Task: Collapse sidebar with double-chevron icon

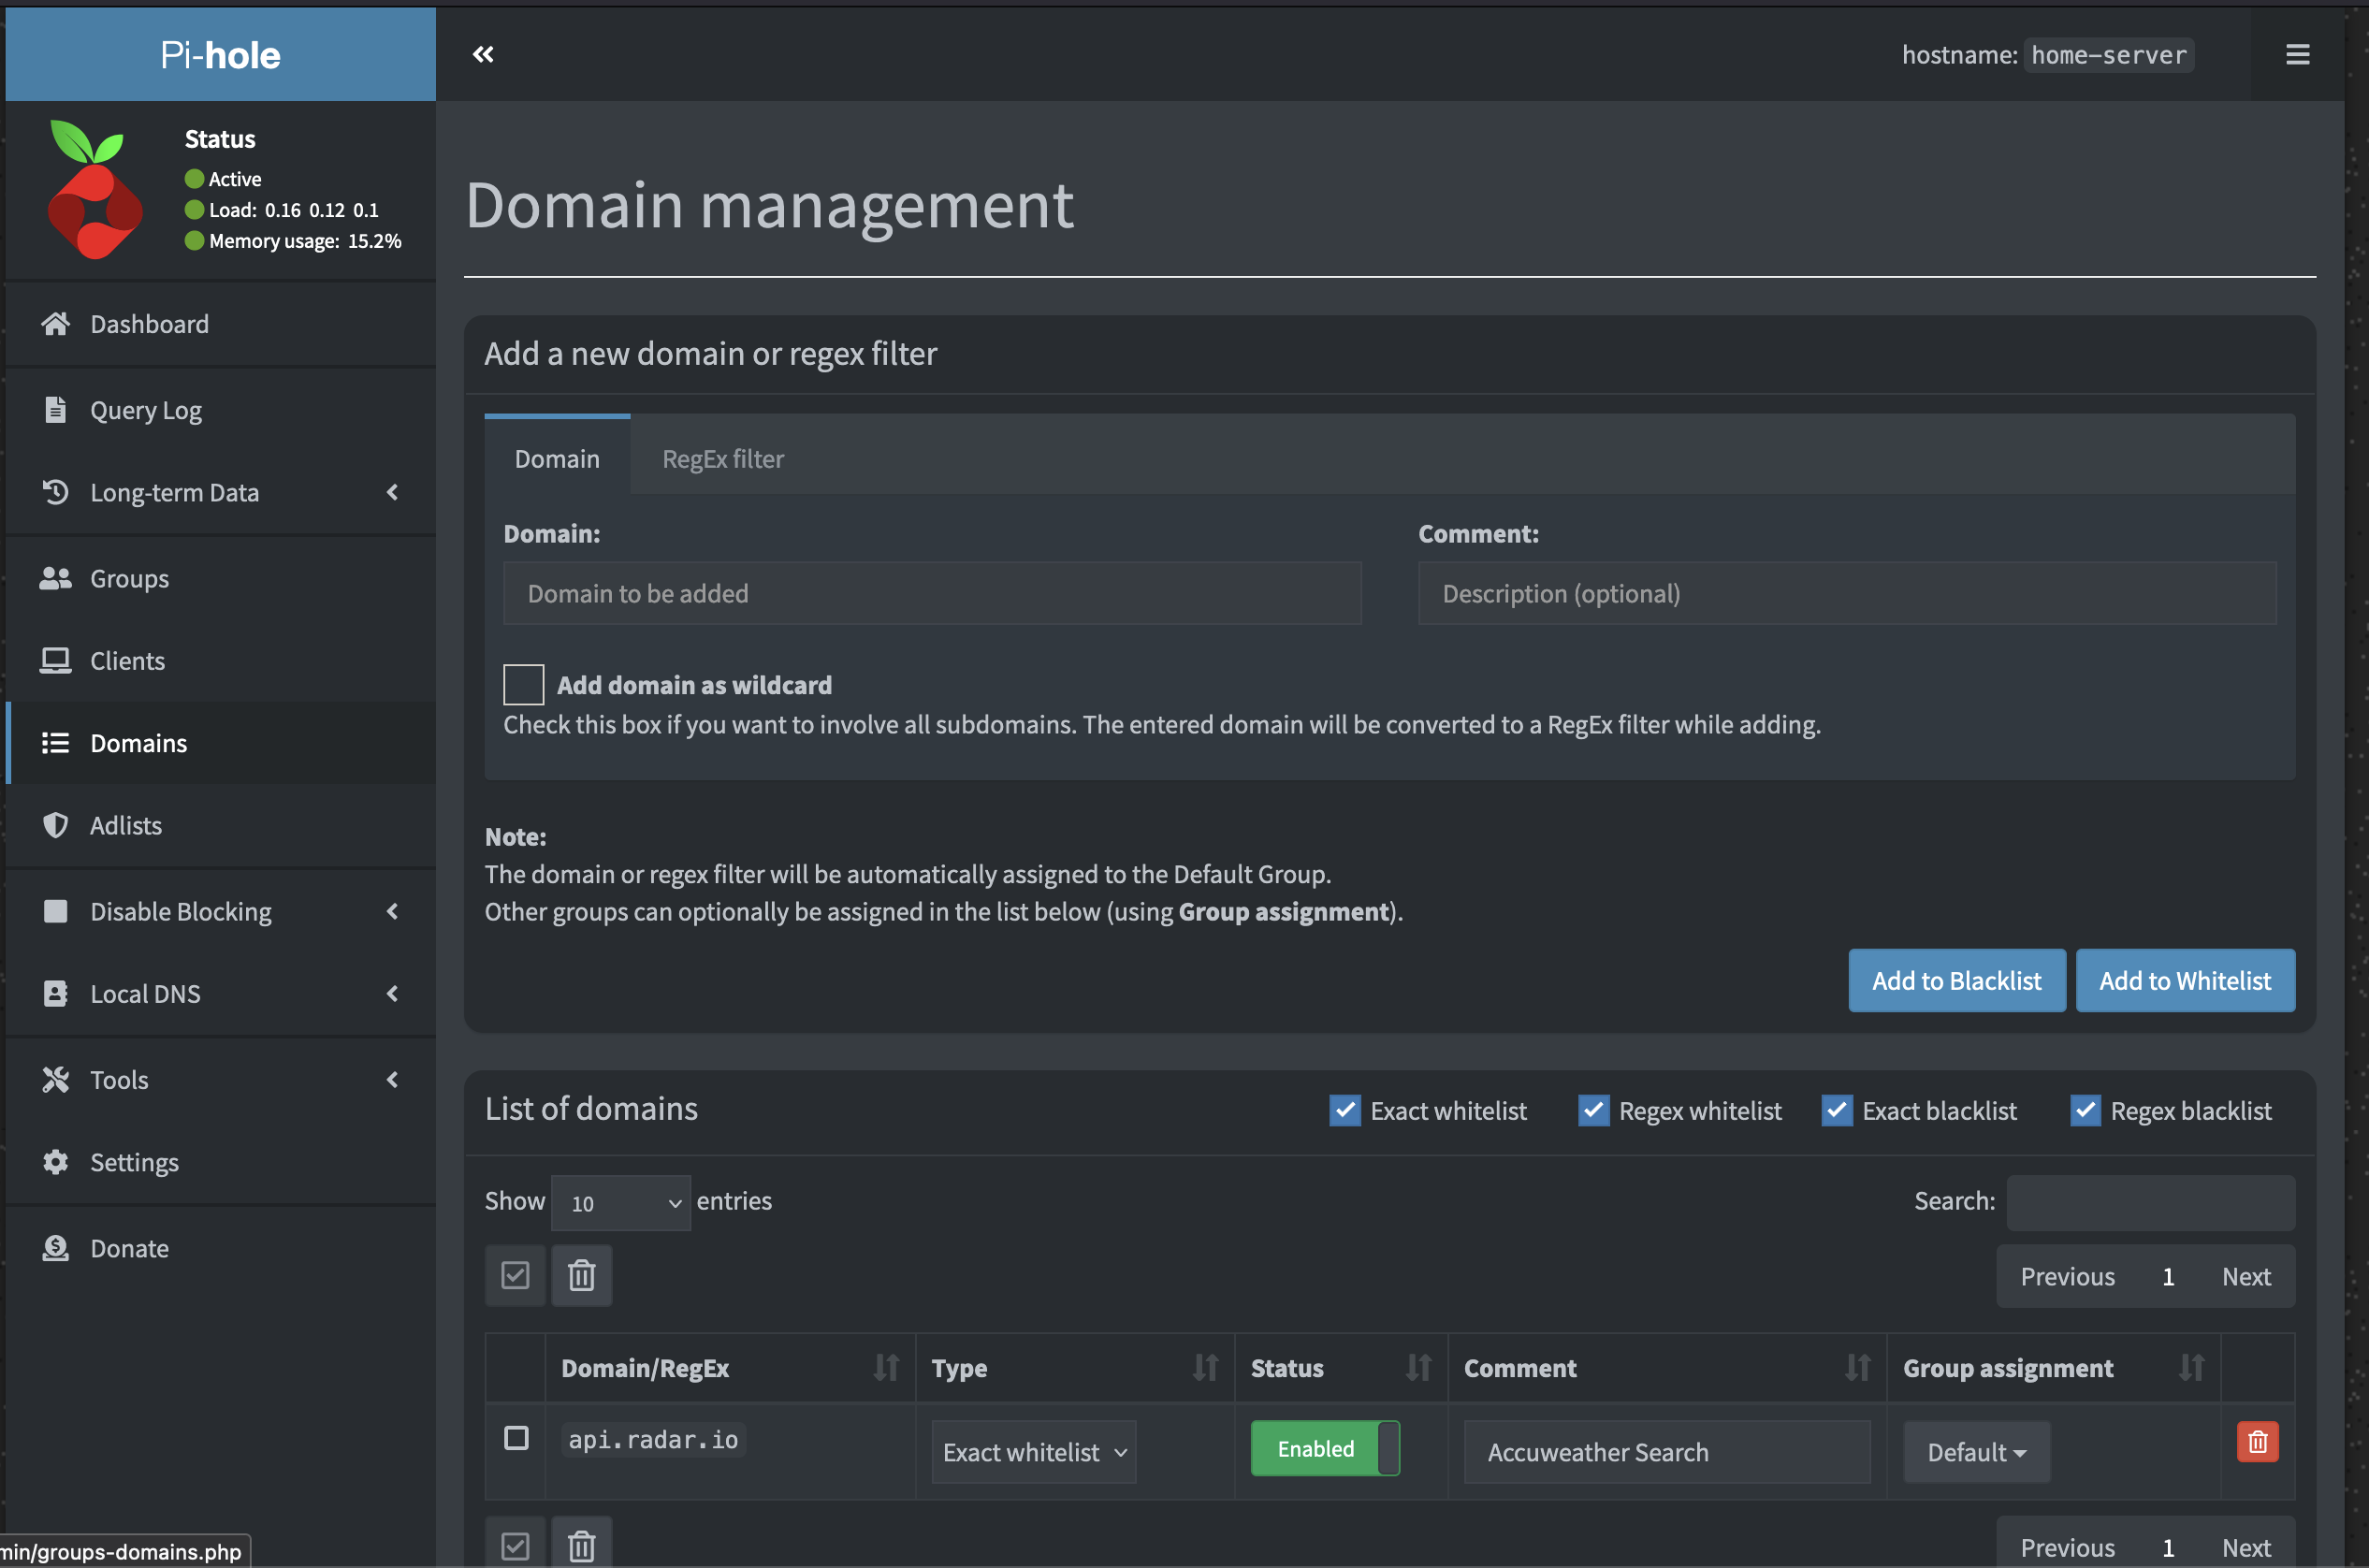Action: point(483,54)
